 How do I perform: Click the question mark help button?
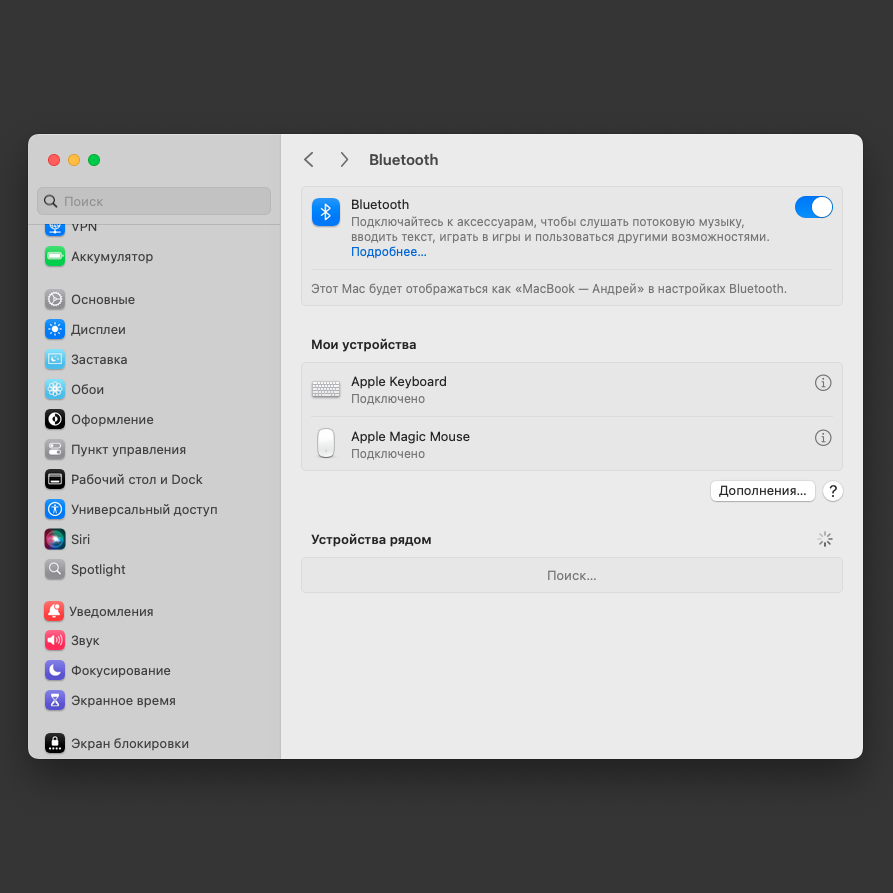pyautogui.click(x=833, y=491)
